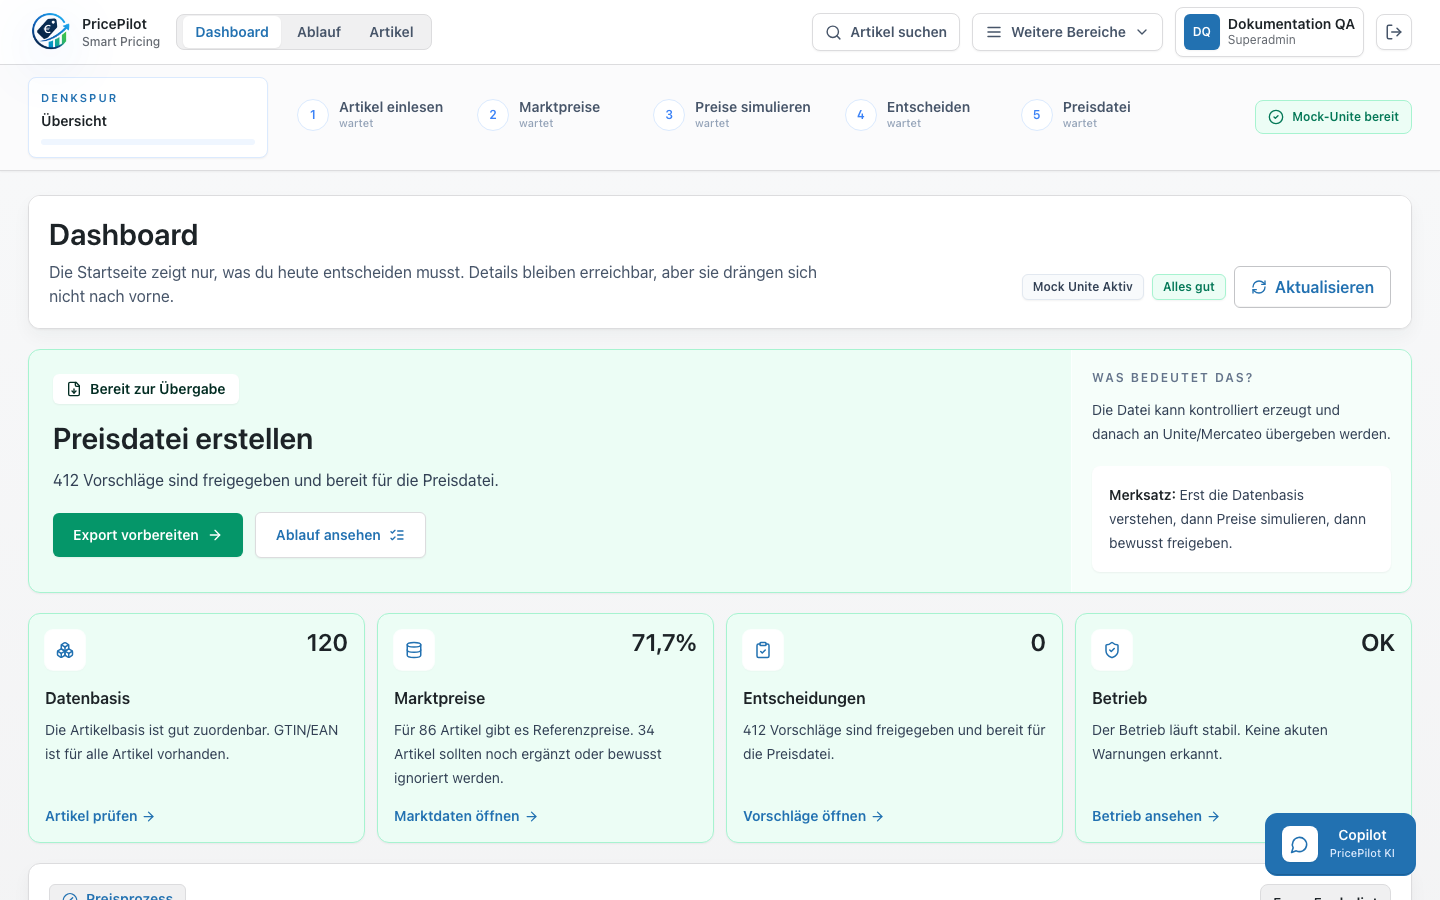Click the Bereit zur Übergabe badge
This screenshot has height=900, width=1440.
[x=146, y=389]
